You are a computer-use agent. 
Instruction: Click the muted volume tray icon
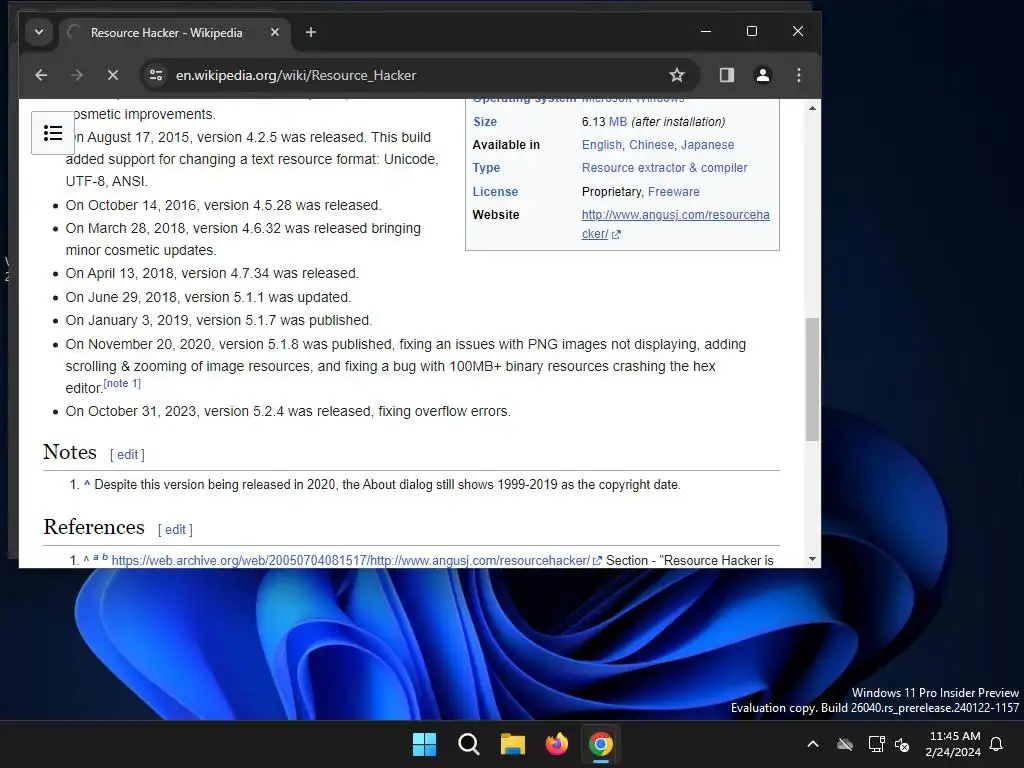(902, 744)
